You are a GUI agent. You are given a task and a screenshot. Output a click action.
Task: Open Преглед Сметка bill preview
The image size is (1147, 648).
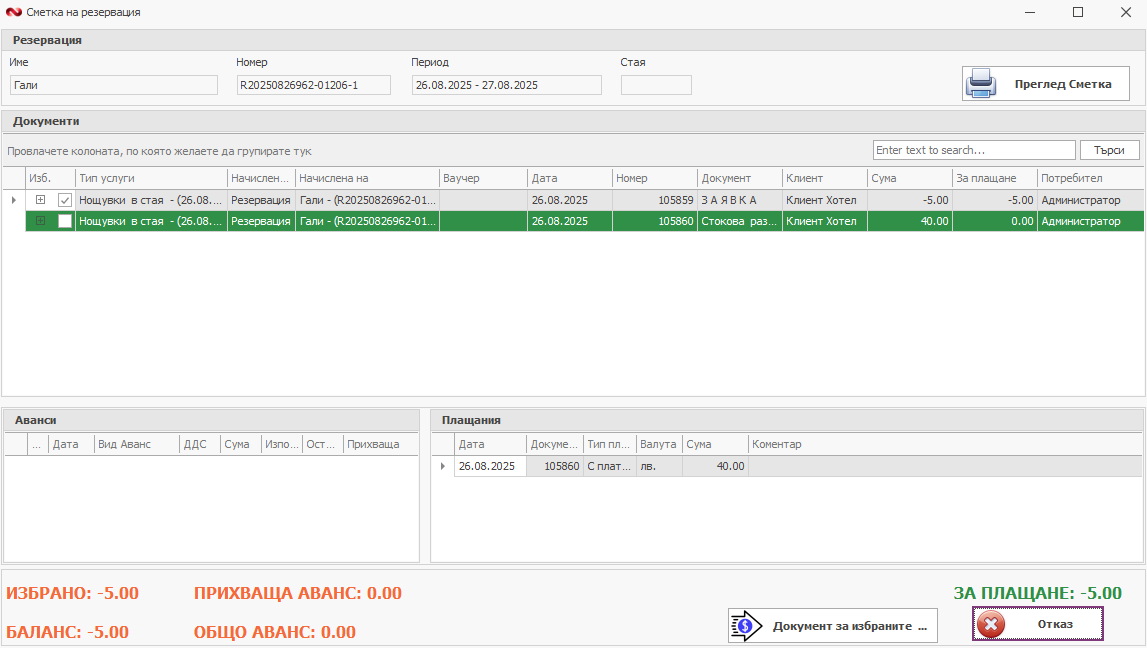[1046, 84]
